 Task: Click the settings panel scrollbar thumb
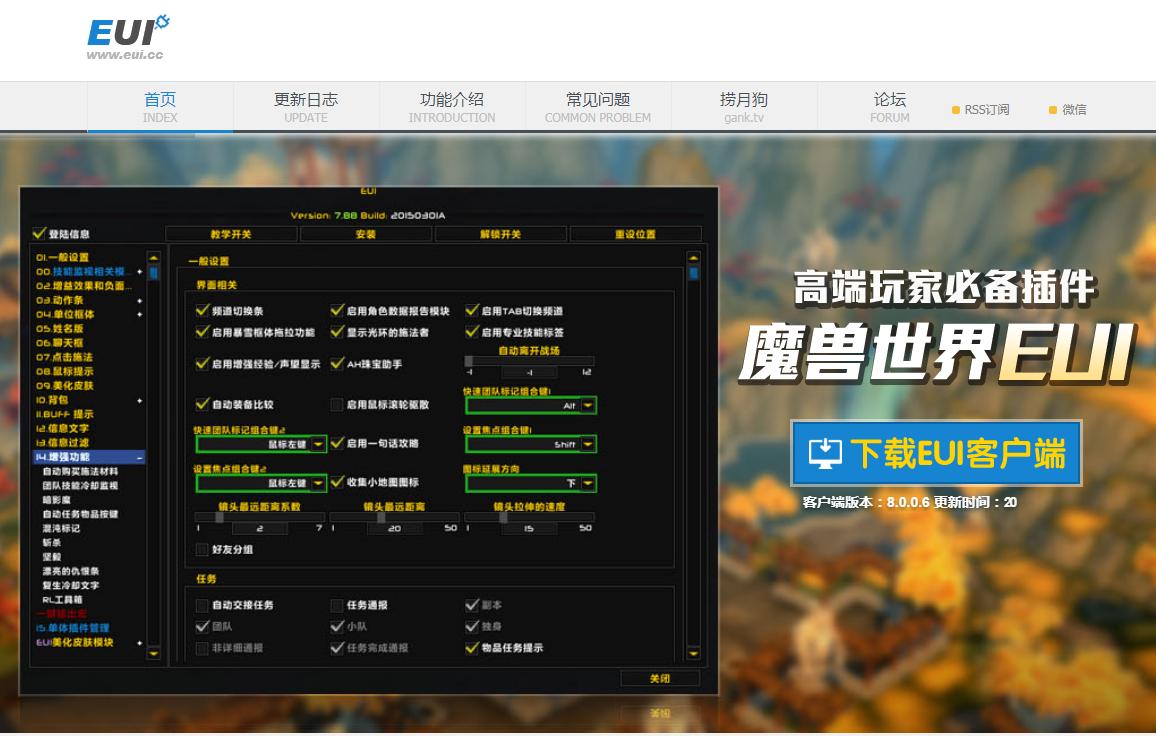[x=693, y=273]
